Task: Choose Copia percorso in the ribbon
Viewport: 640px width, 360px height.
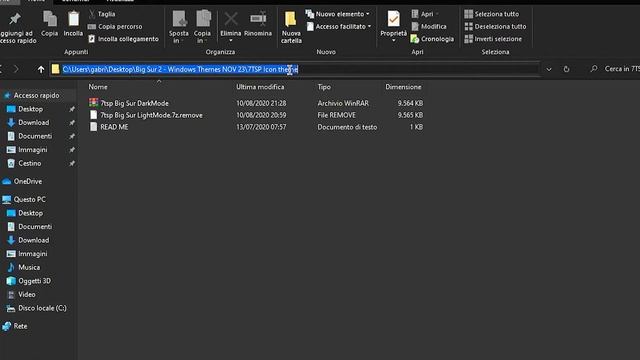Action: 115,27
